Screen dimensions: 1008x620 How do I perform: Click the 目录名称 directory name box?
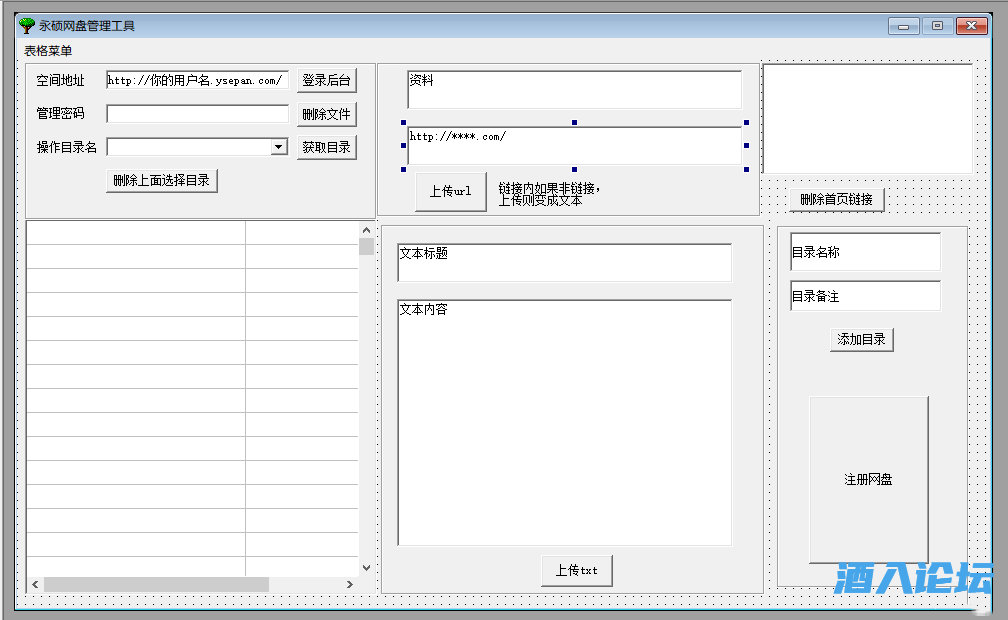864,252
